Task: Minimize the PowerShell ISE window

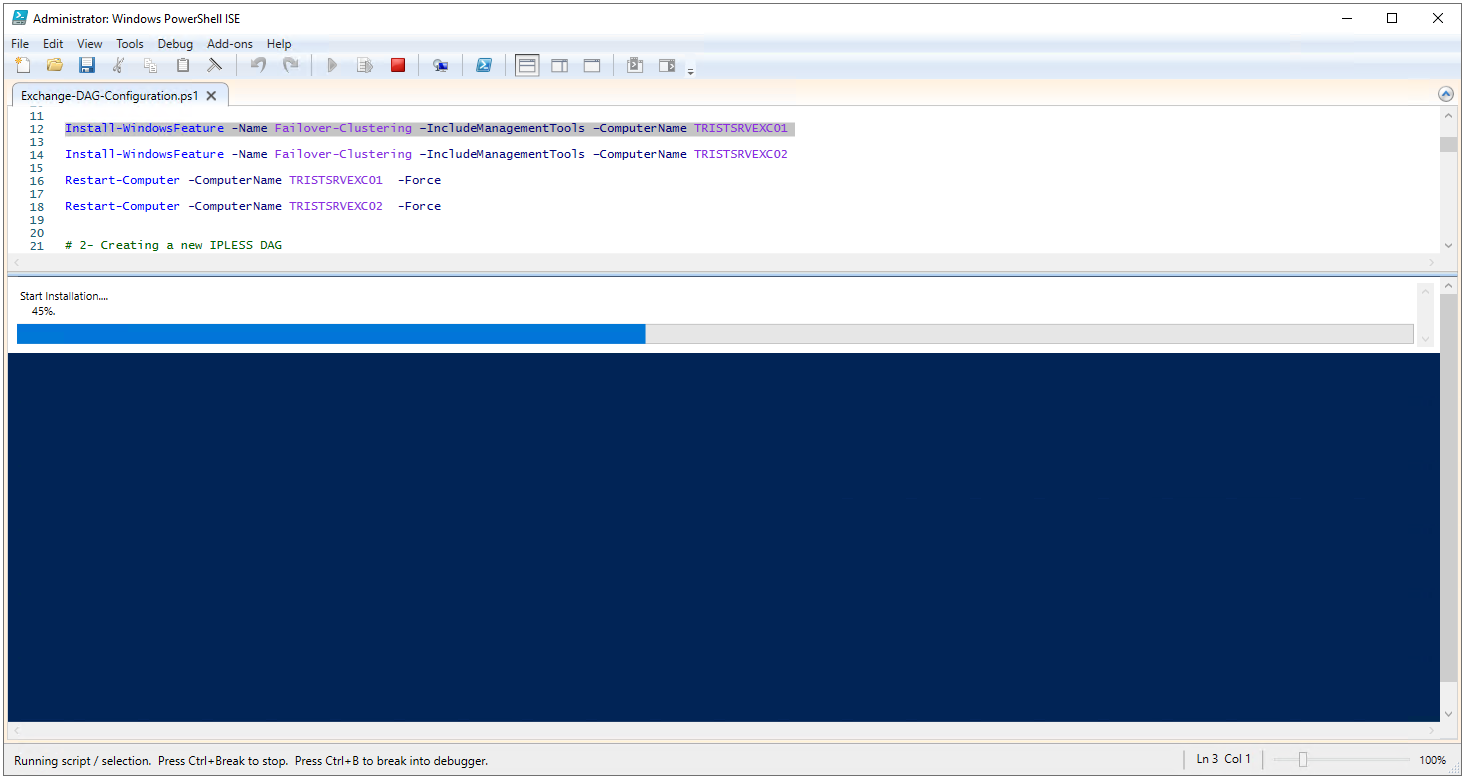Action: (1346, 18)
